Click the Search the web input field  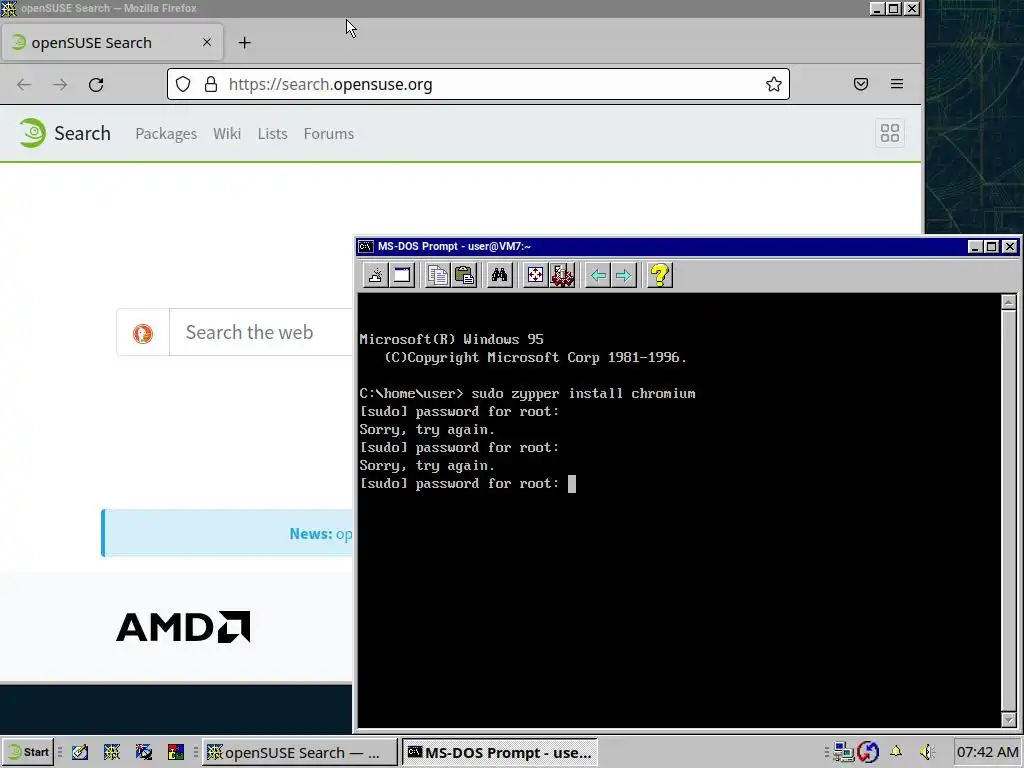pos(261,332)
